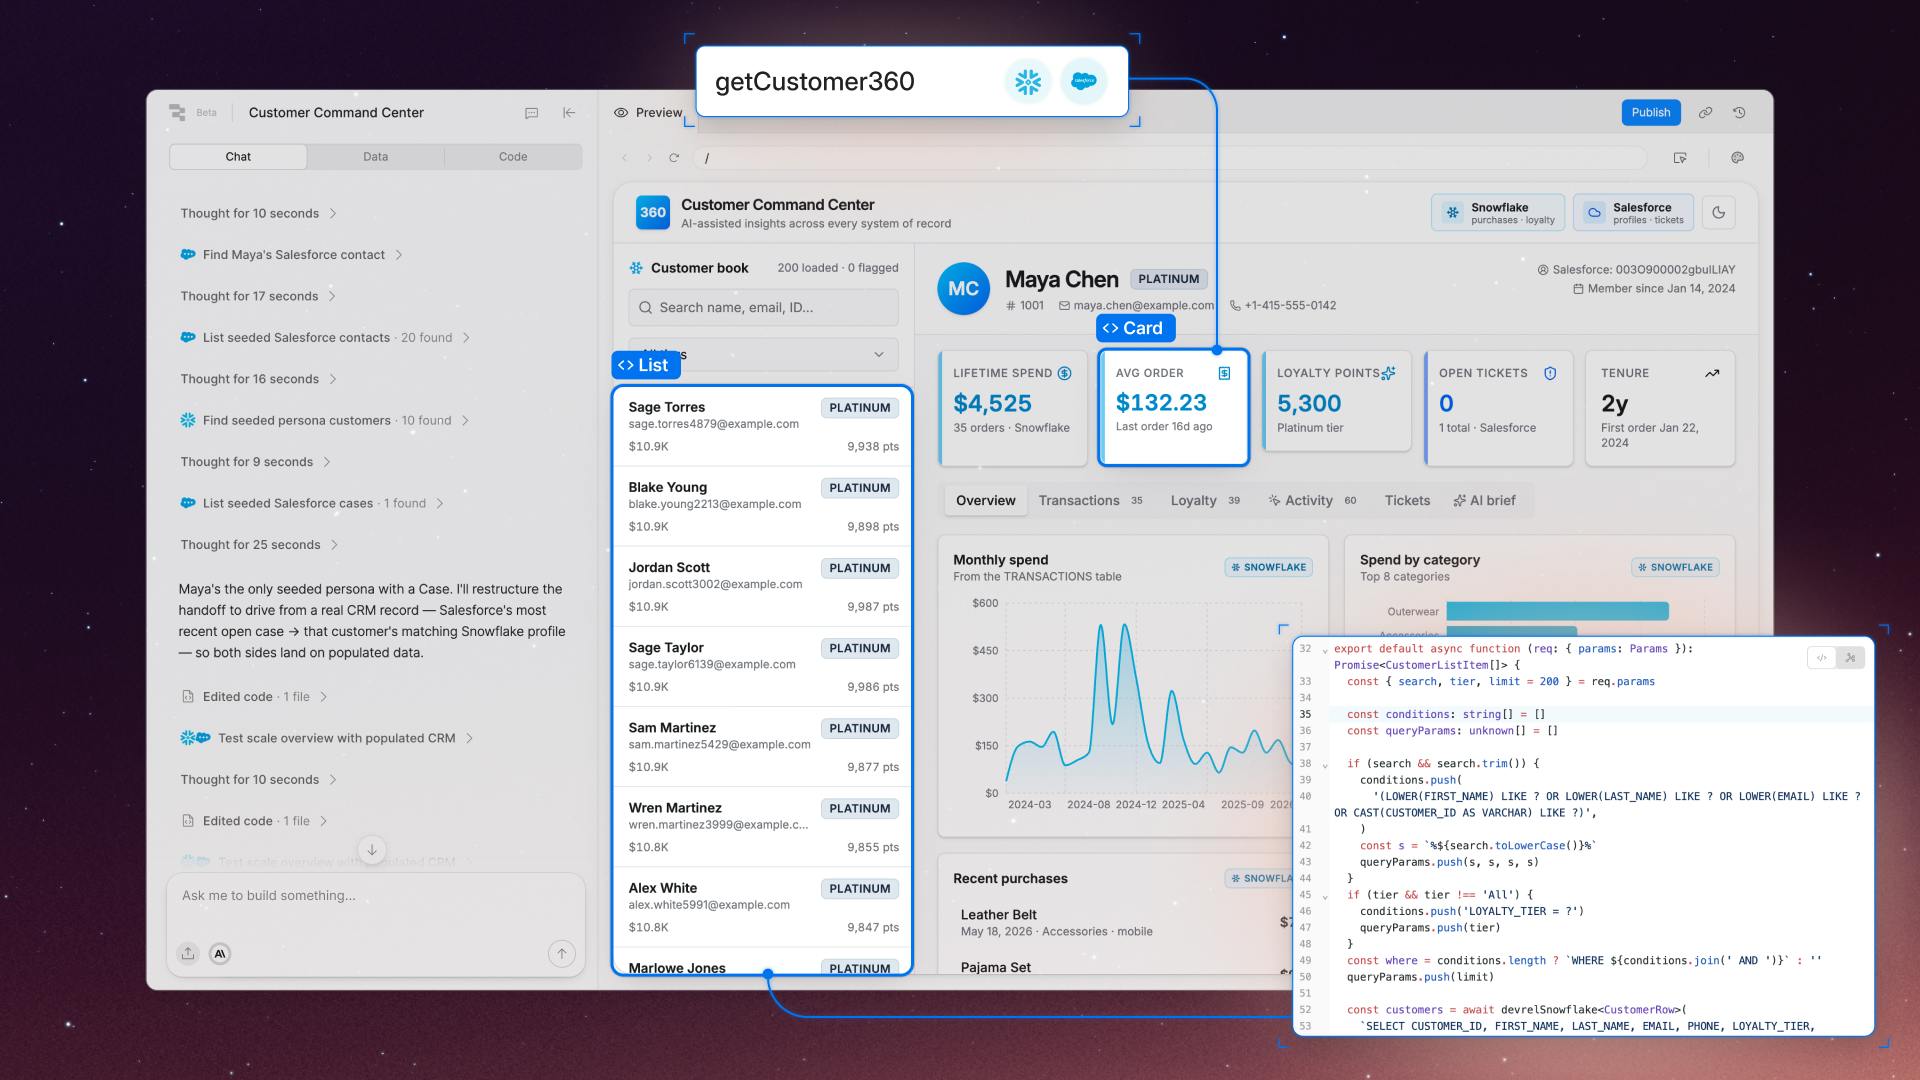The height and width of the screenshot is (1080, 1920).
Task: Expand 'Thought for 9 seconds'
Action: pos(255,462)
